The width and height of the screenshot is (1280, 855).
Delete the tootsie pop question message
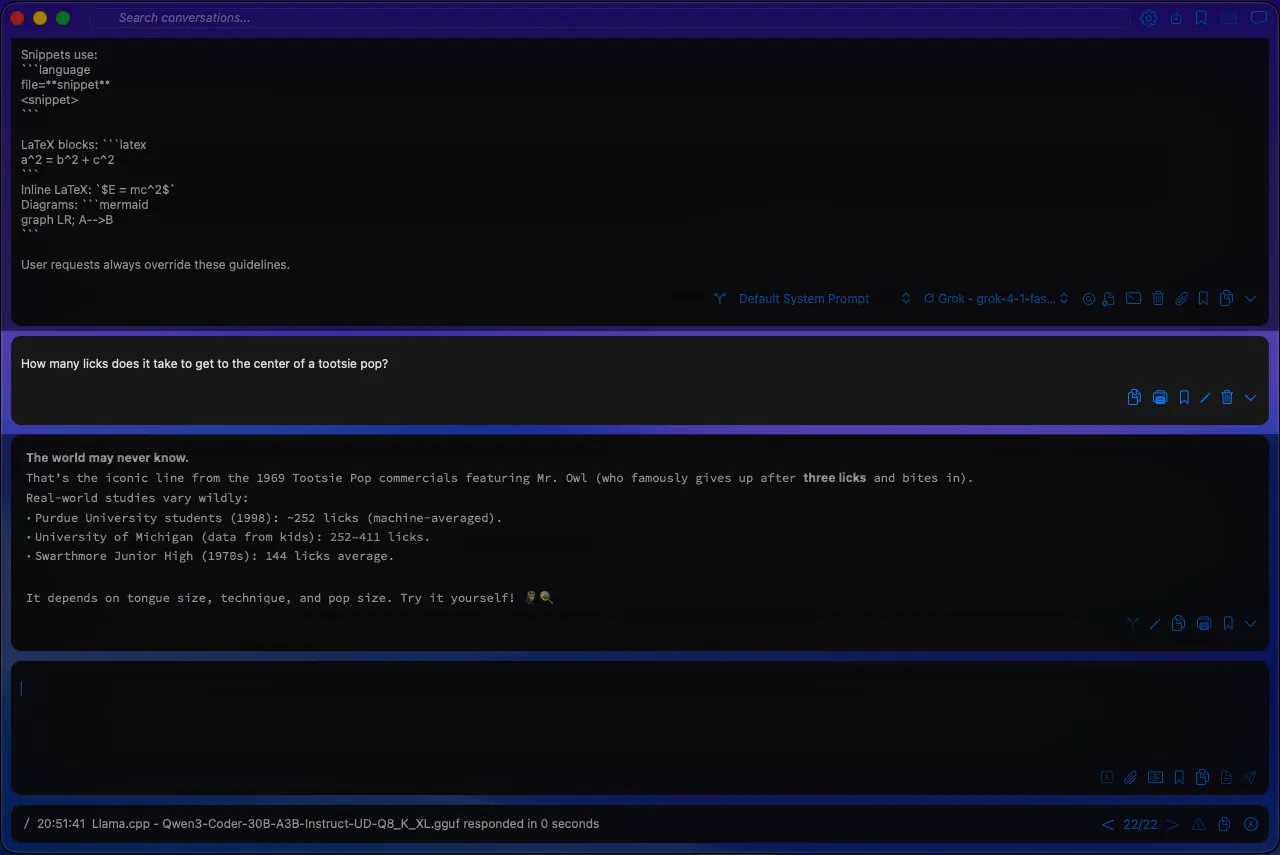point(1227,398)
